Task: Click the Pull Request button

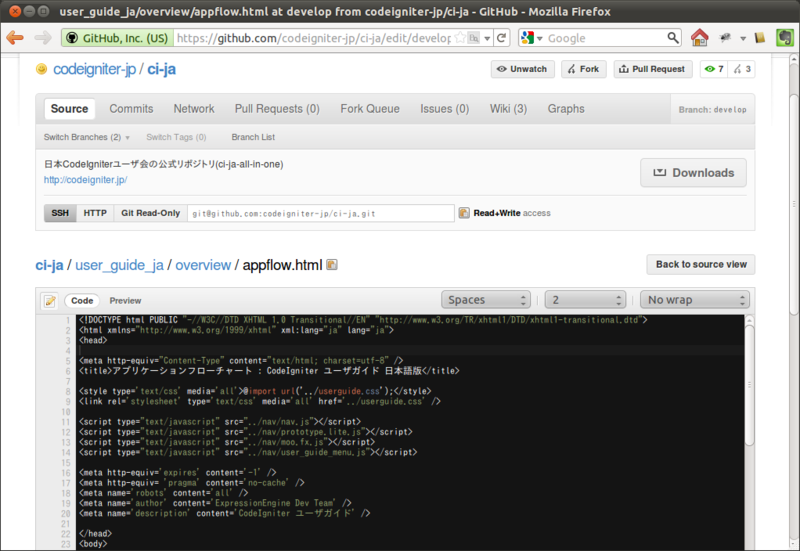Action: [653, 69]
